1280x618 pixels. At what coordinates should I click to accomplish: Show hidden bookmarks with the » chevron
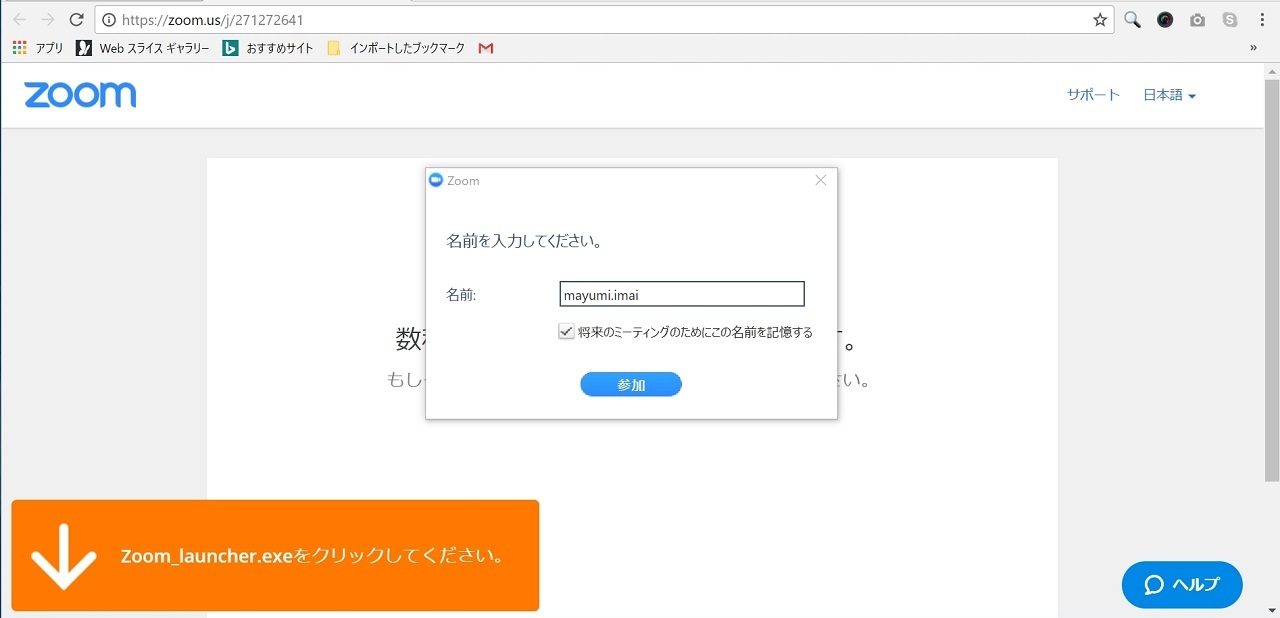1254,48
